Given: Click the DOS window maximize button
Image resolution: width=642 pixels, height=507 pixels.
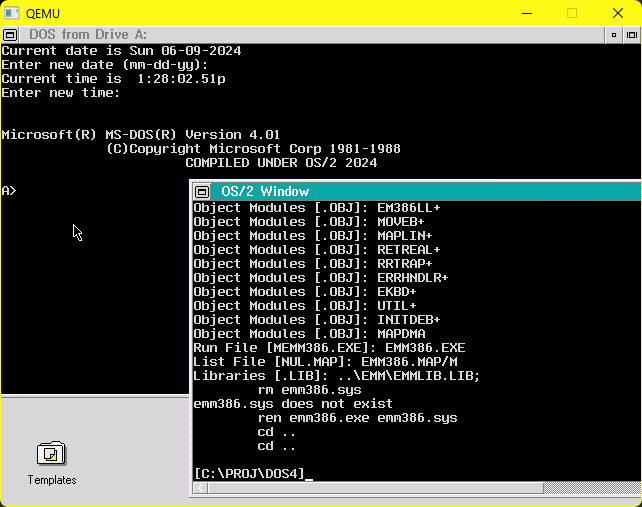Looking at the screenshot, I should [x=632, y=35].
